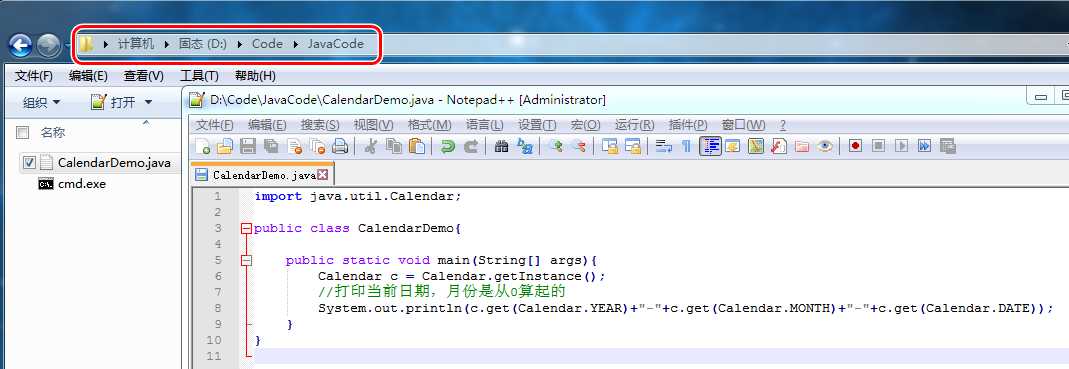Open Find with the binoculars icon
This screenshot has height=369, width=1069.
pos(502,146)
